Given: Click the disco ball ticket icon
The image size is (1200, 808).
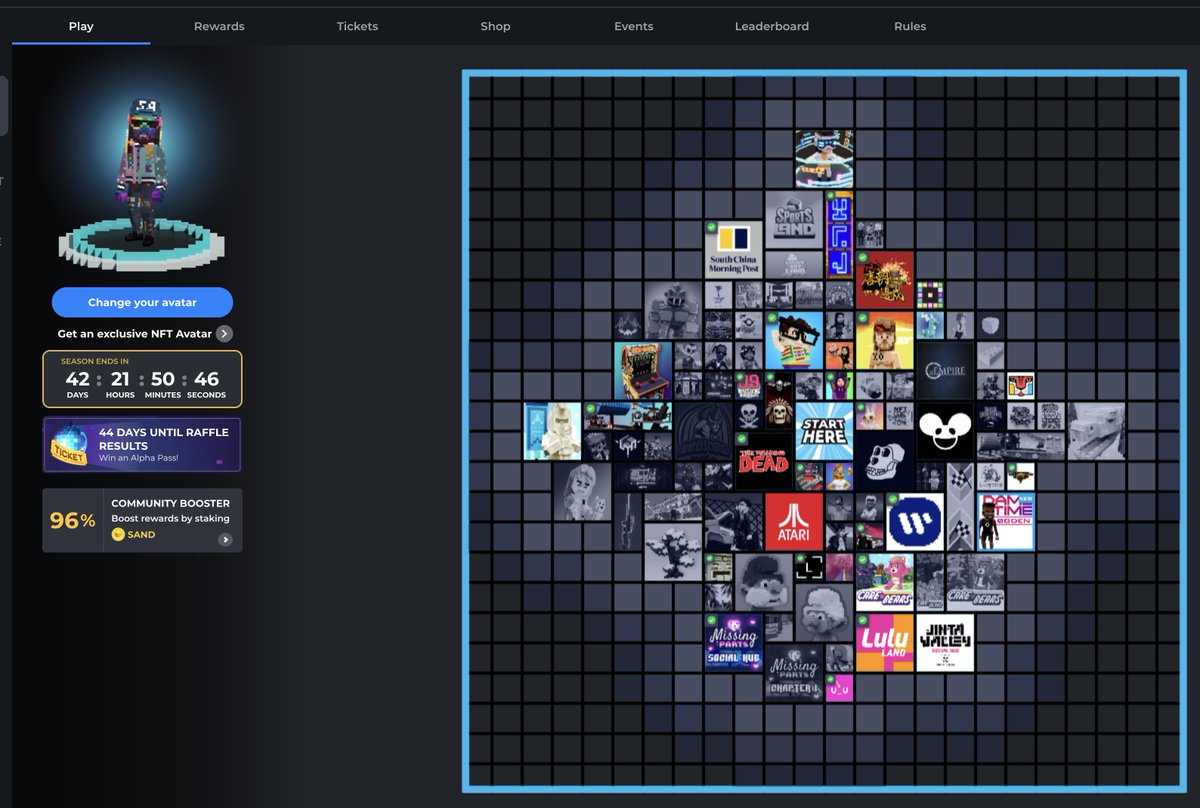Looking at the screenshot, I should click(69, 445).
